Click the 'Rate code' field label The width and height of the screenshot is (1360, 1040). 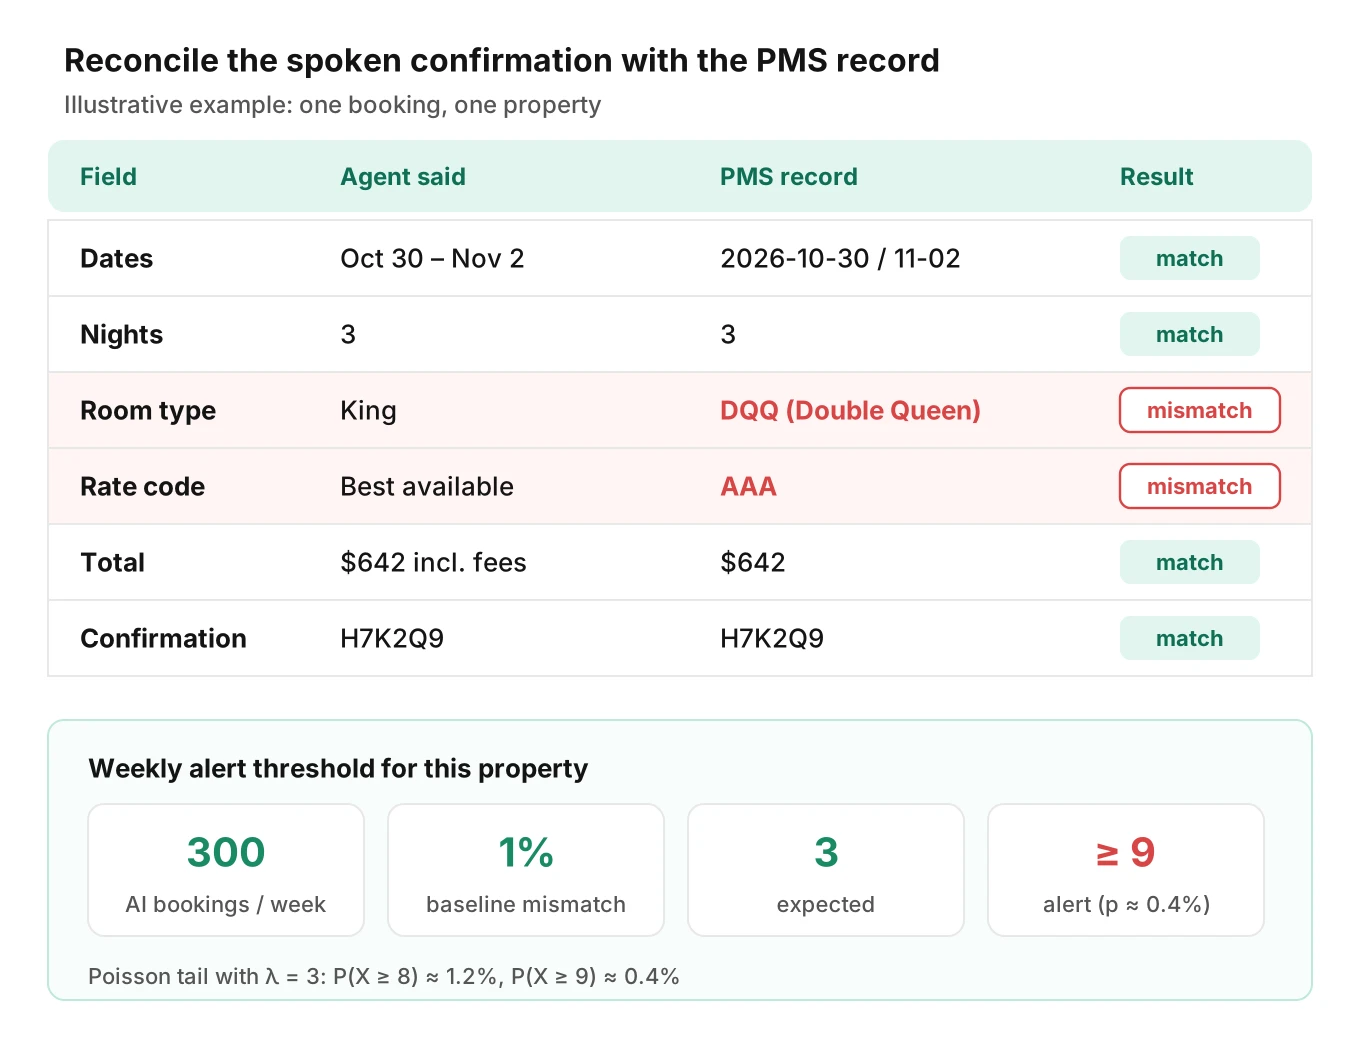pos(143,486)
